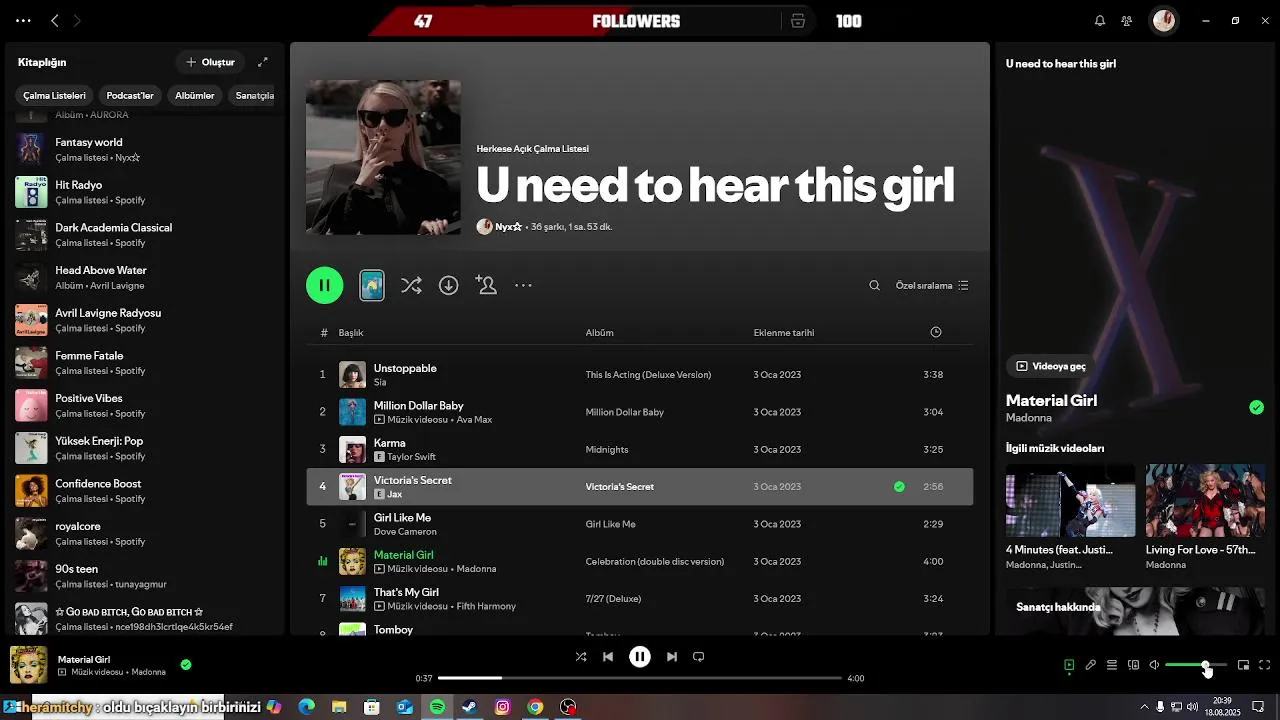
Task: Toggle shuffle in bottom player bar
Action: click(x=581, y=657)
